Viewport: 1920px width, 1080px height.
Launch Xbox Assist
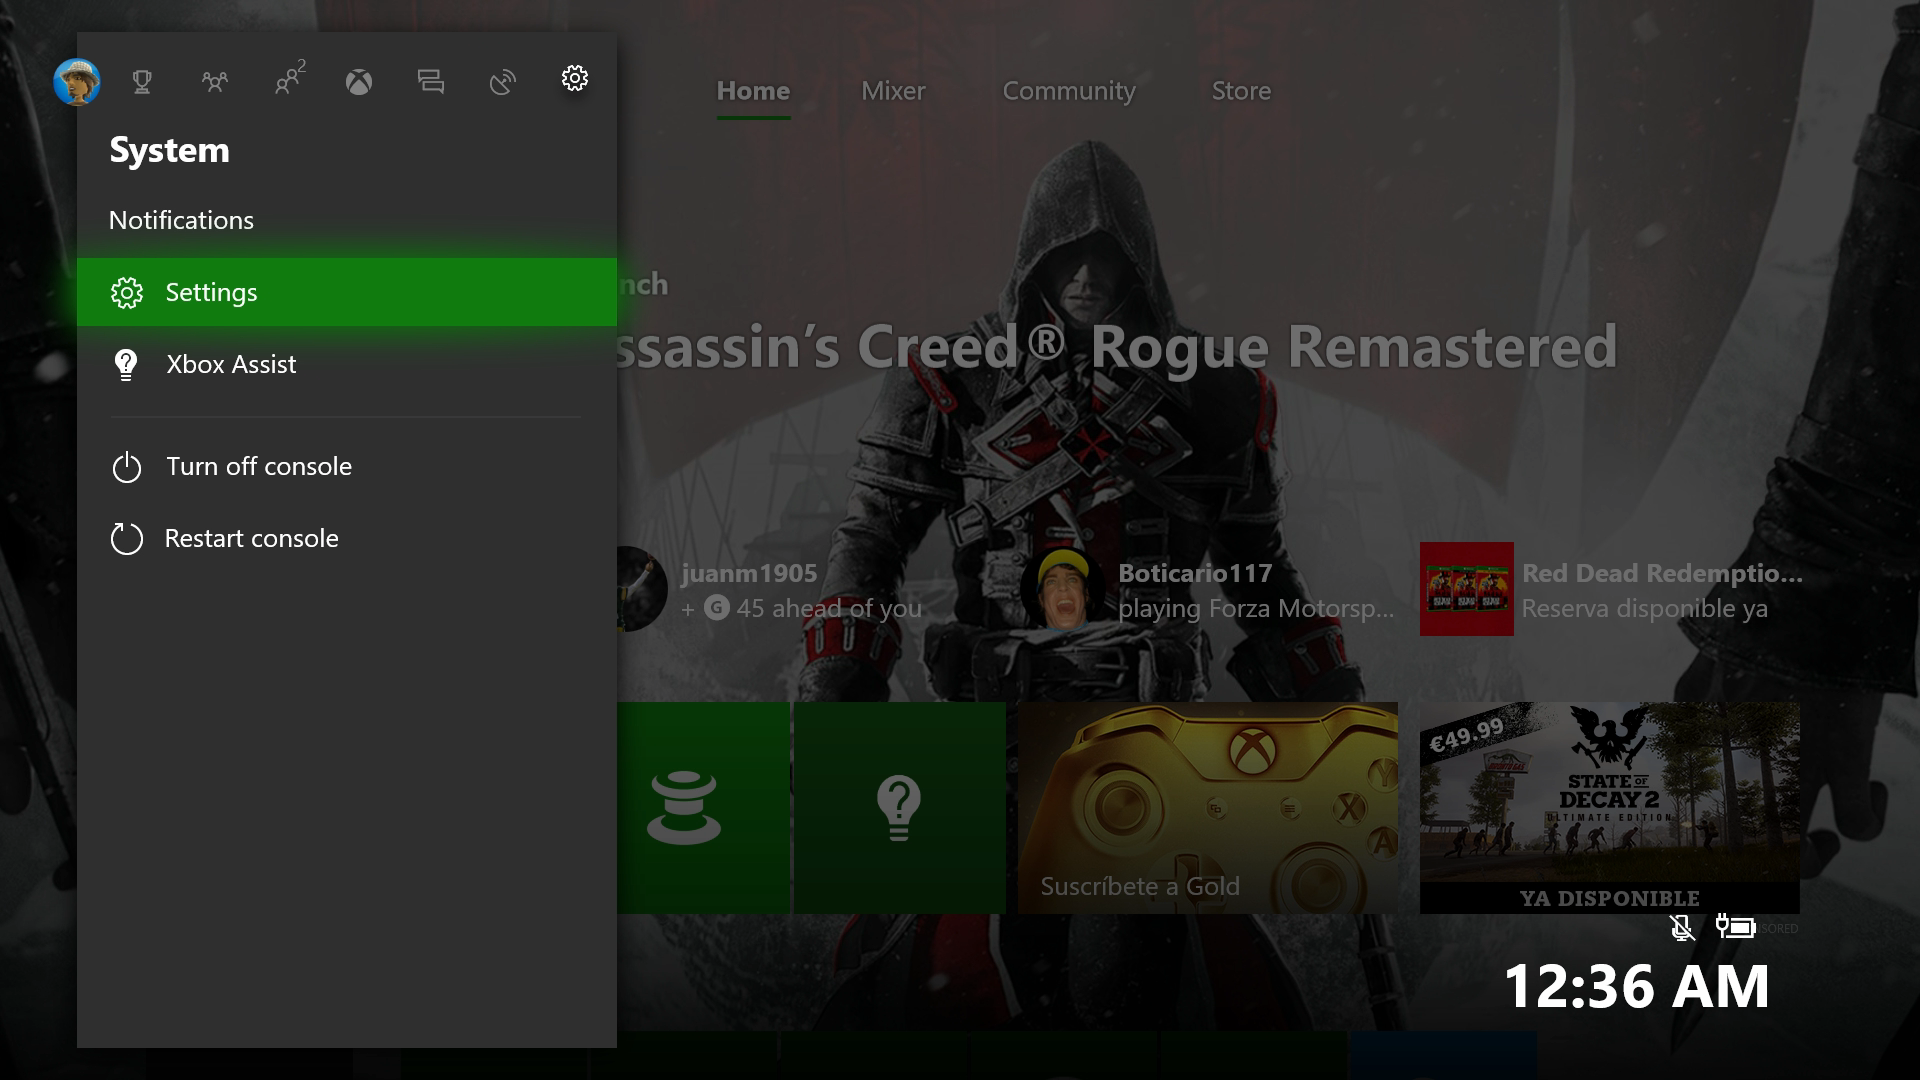(x=231, y=364)
